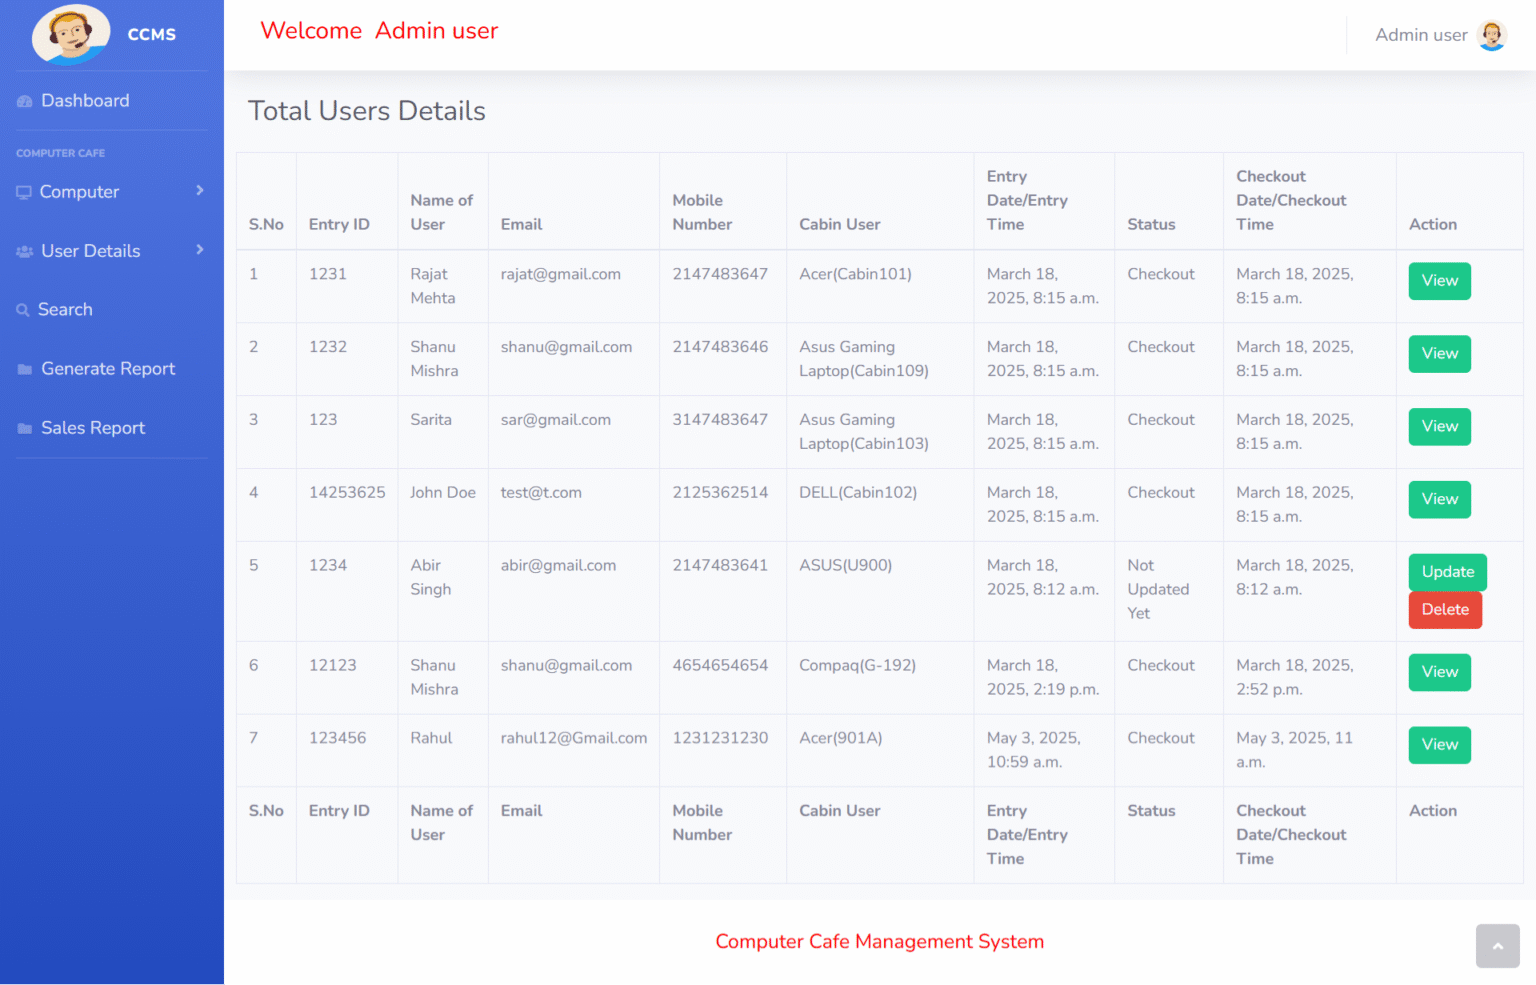Click the Search magnifier icon
Image resolution: width=1536 pixels, height=985 pixels.
pyautogui.click(x=22, y=309)
